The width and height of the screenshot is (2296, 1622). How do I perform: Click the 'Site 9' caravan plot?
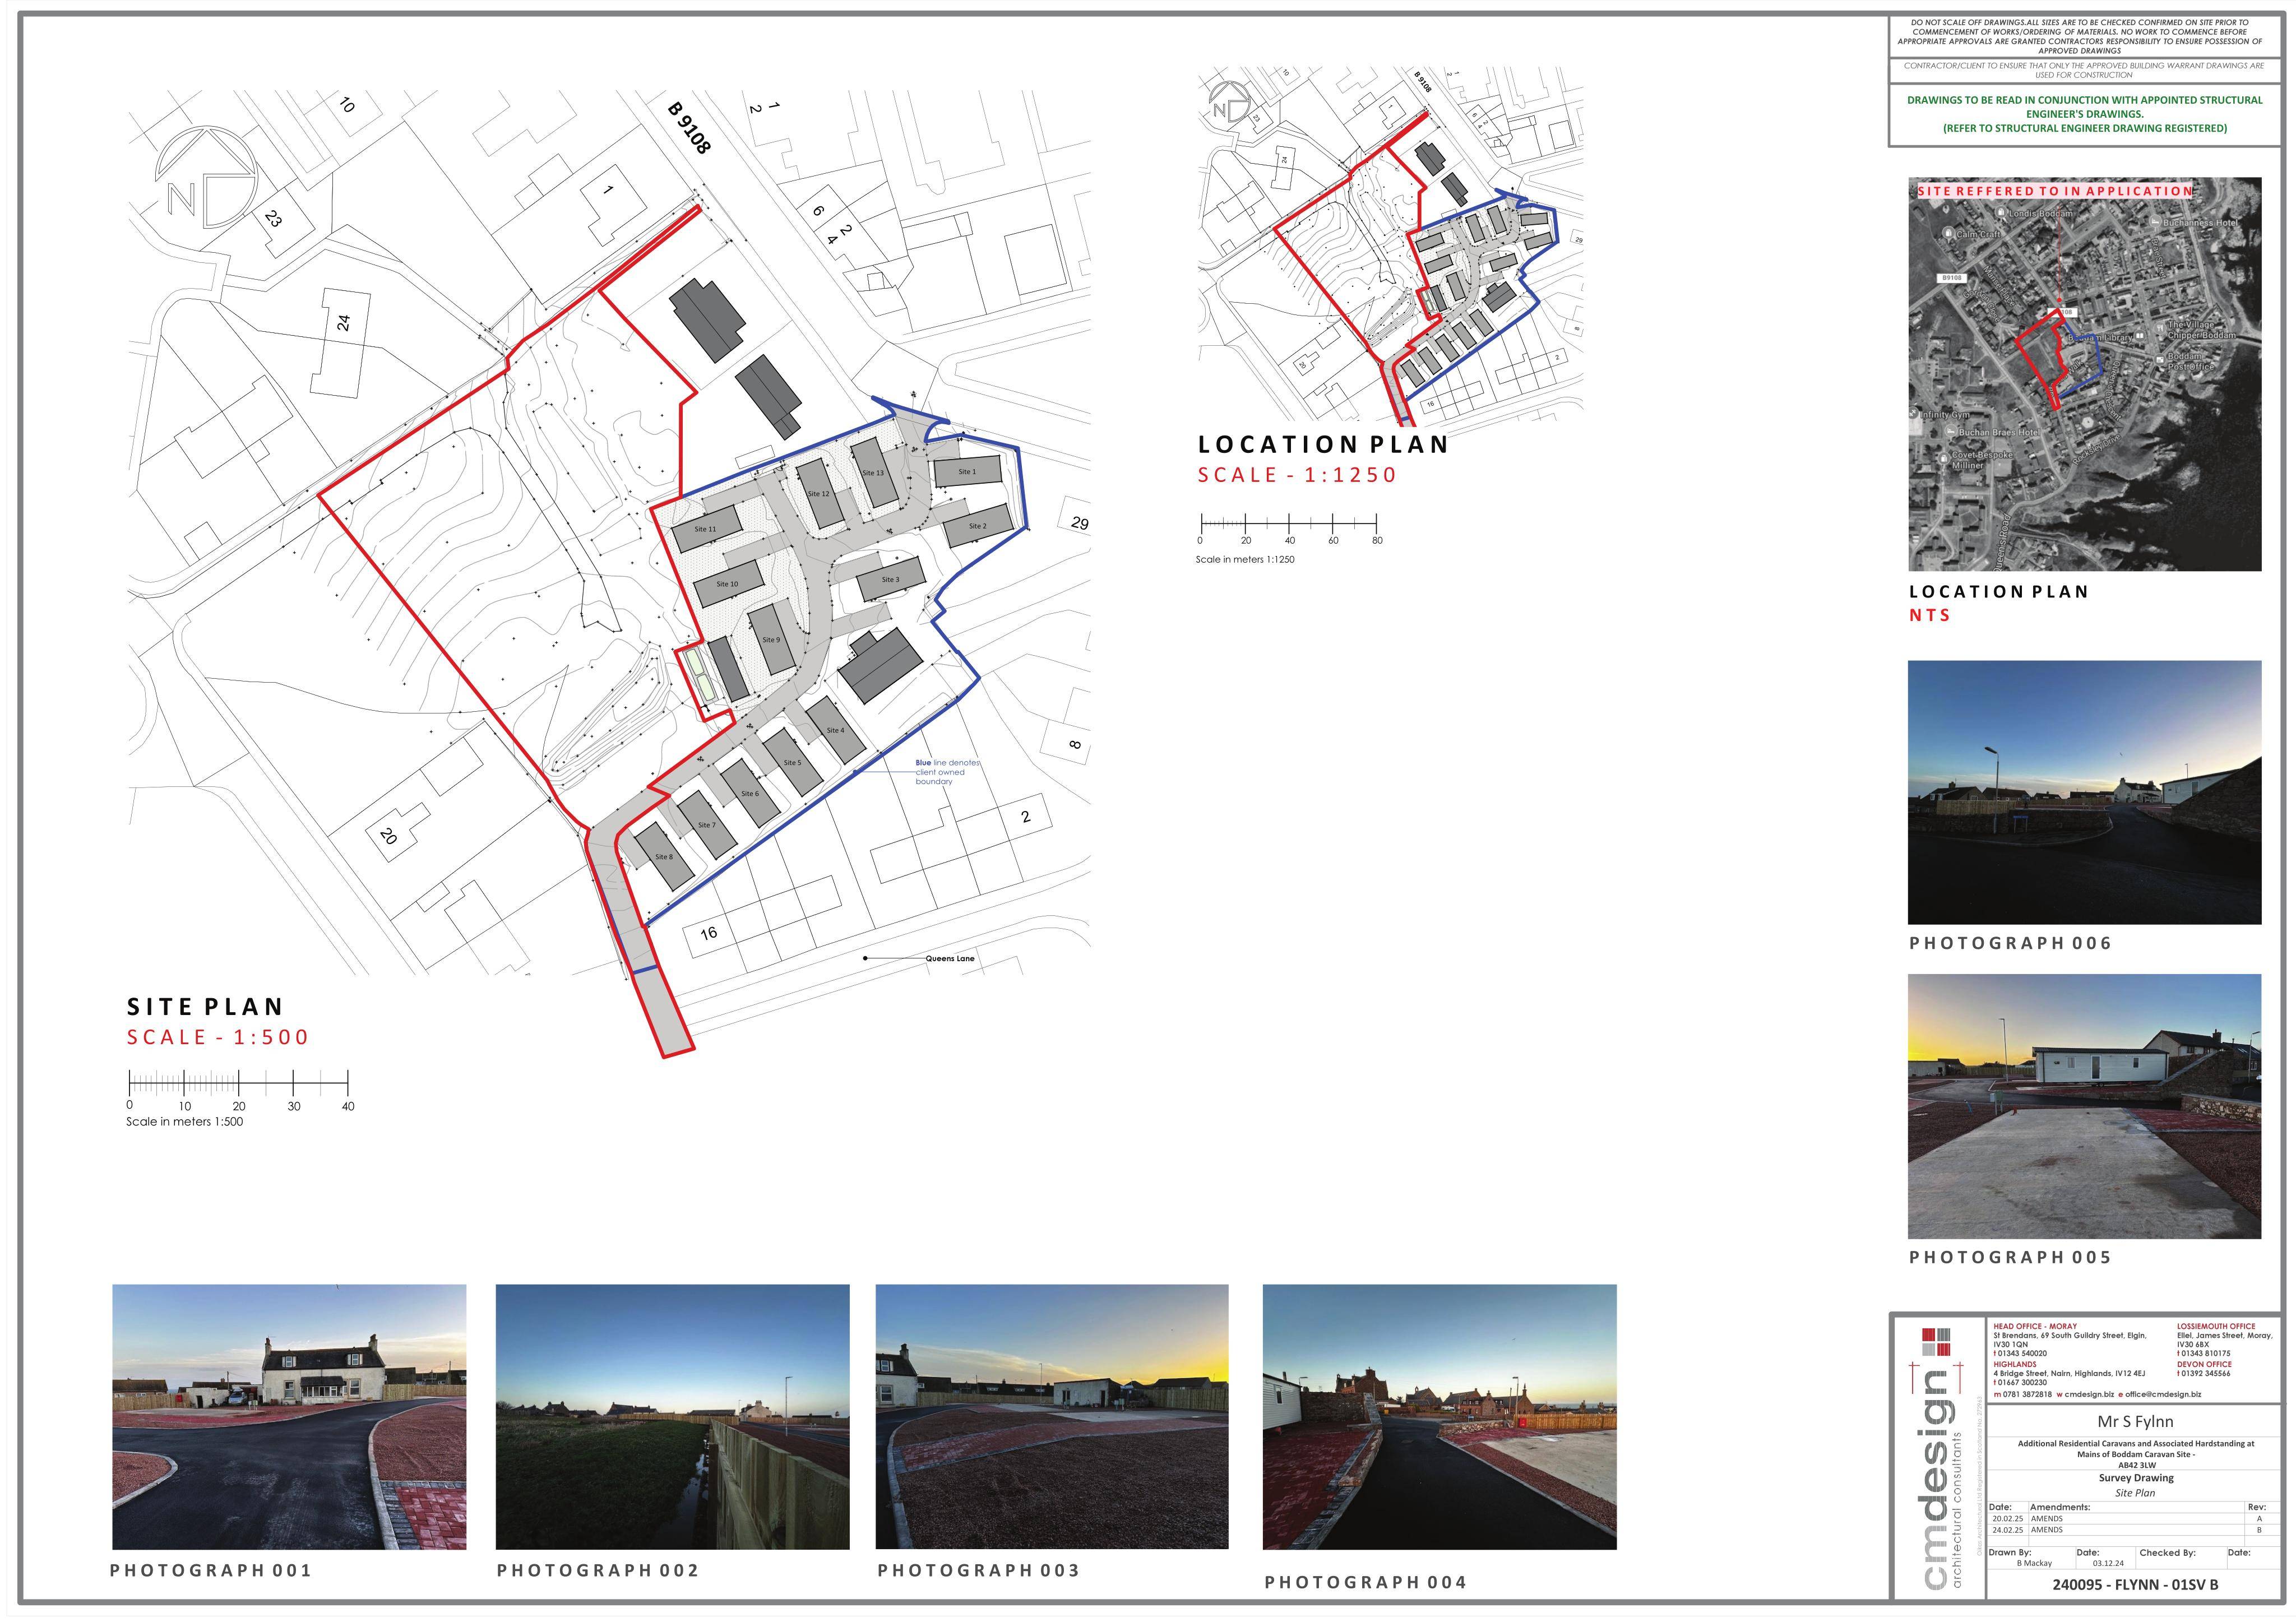771,640
